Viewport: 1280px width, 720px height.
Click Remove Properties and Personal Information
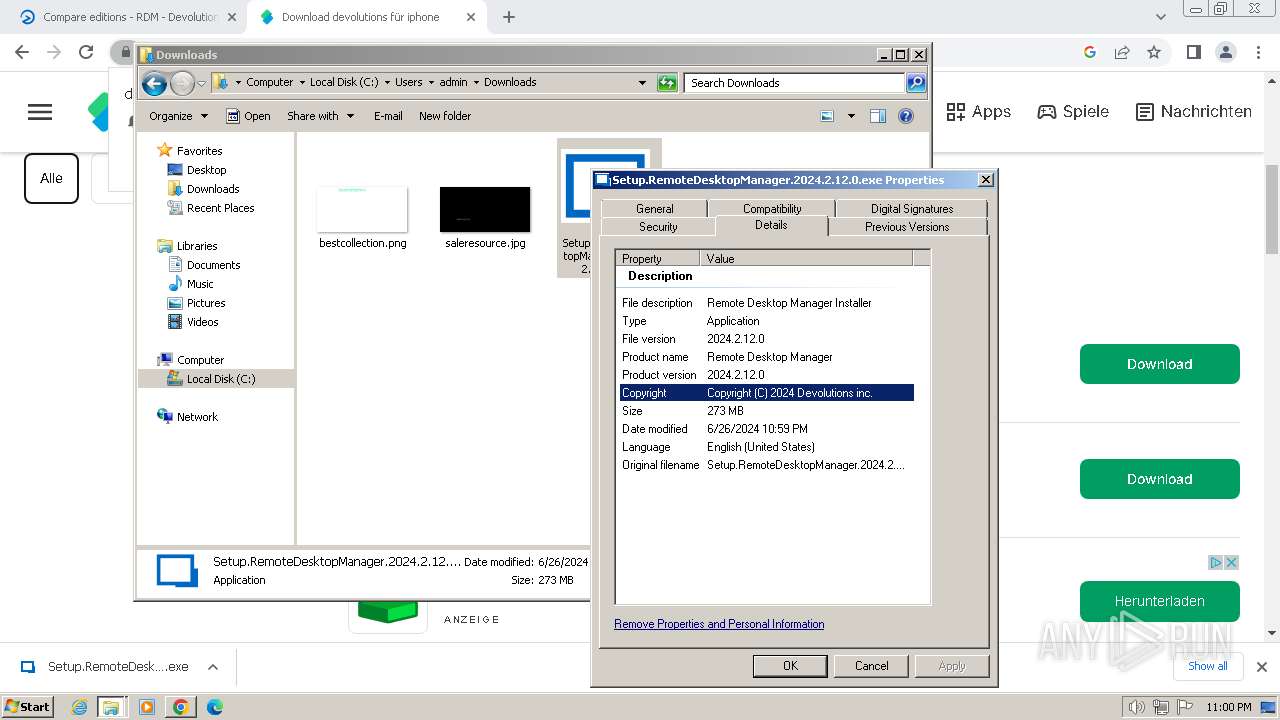coord(719,624)
